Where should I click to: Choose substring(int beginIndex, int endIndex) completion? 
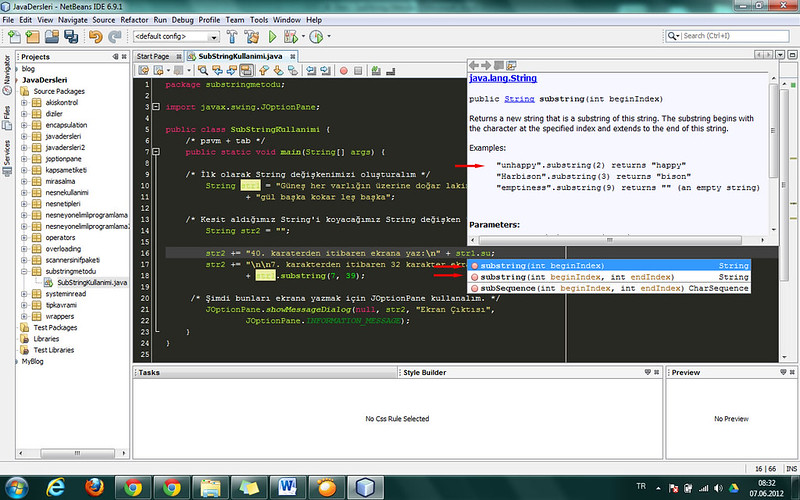pyautogui.click(x=609, y=277)
